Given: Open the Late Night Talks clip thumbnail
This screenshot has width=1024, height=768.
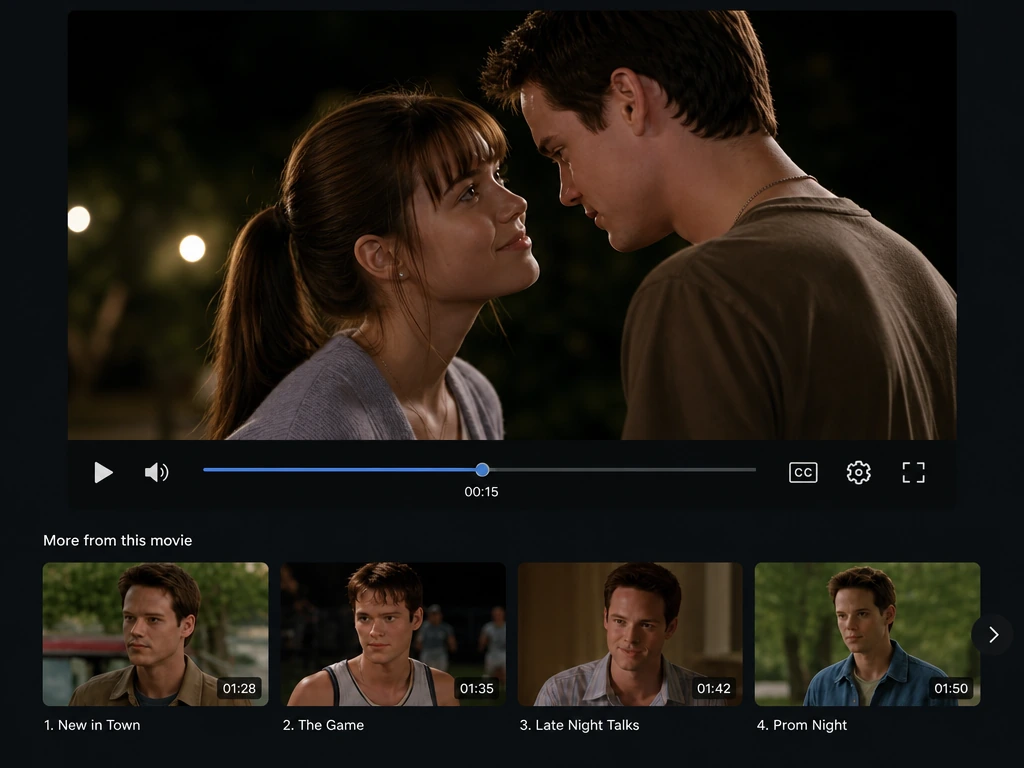Looking at the screenshot, I should click(630, 634).
